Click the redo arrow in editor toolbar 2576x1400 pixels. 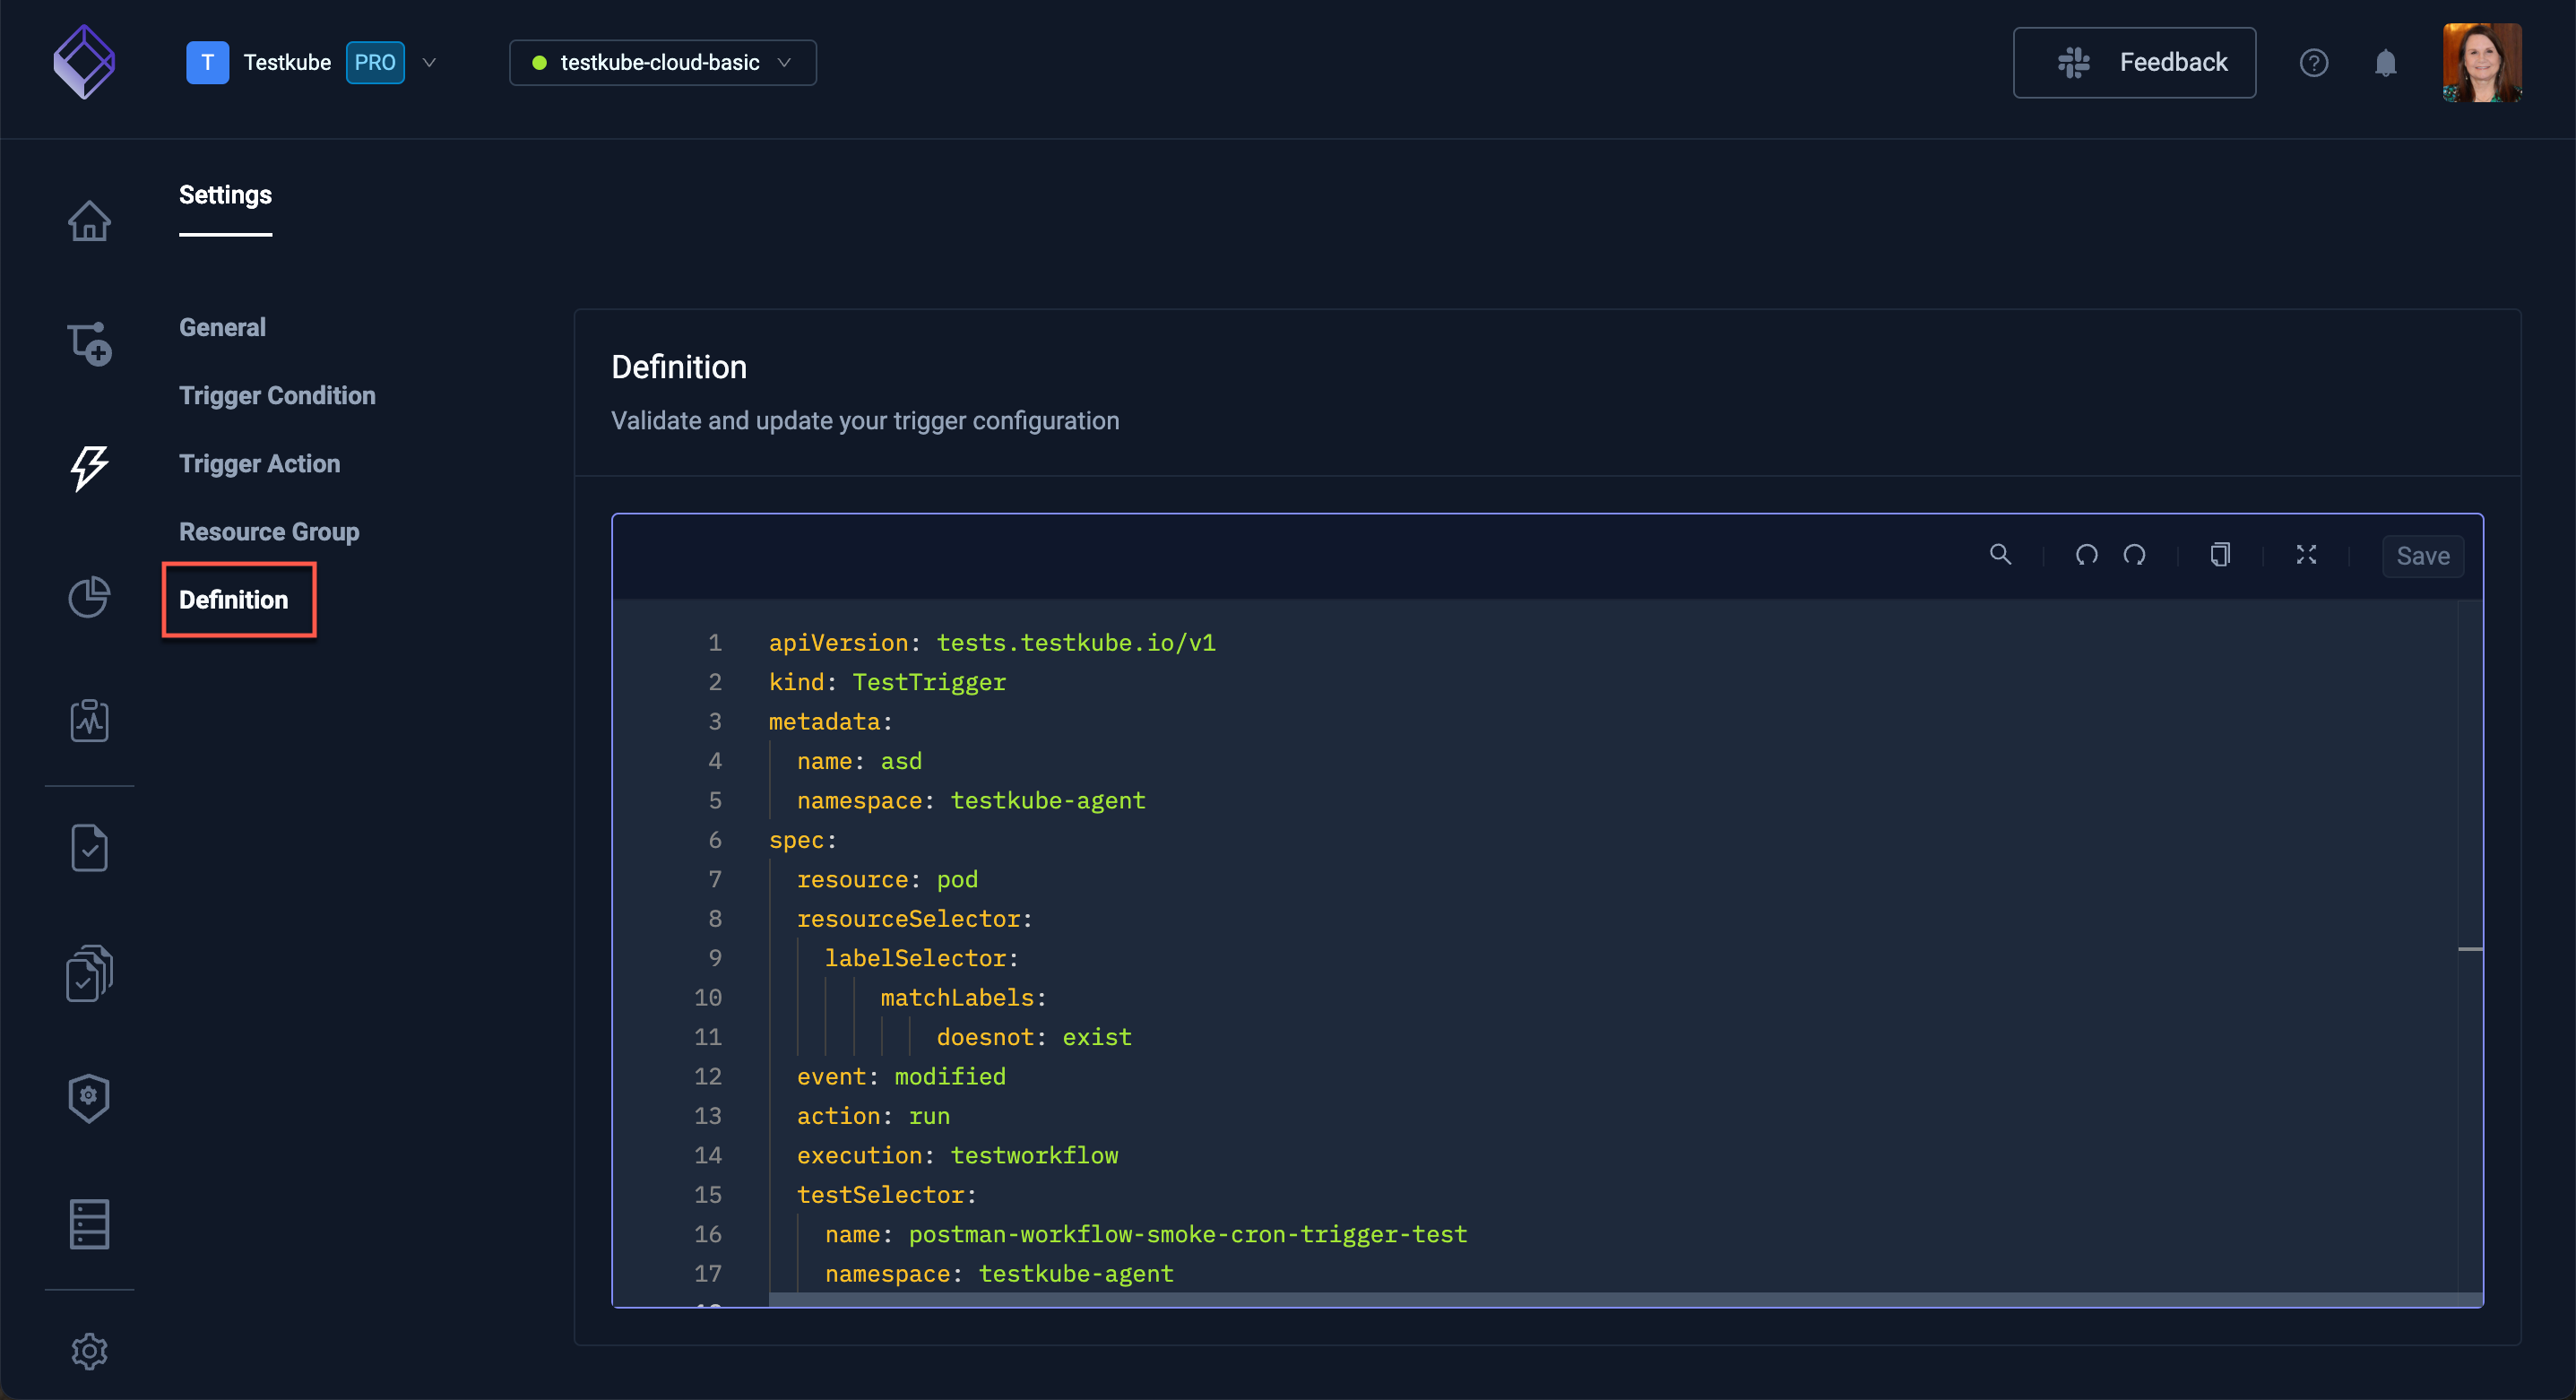coord(2134,555)
